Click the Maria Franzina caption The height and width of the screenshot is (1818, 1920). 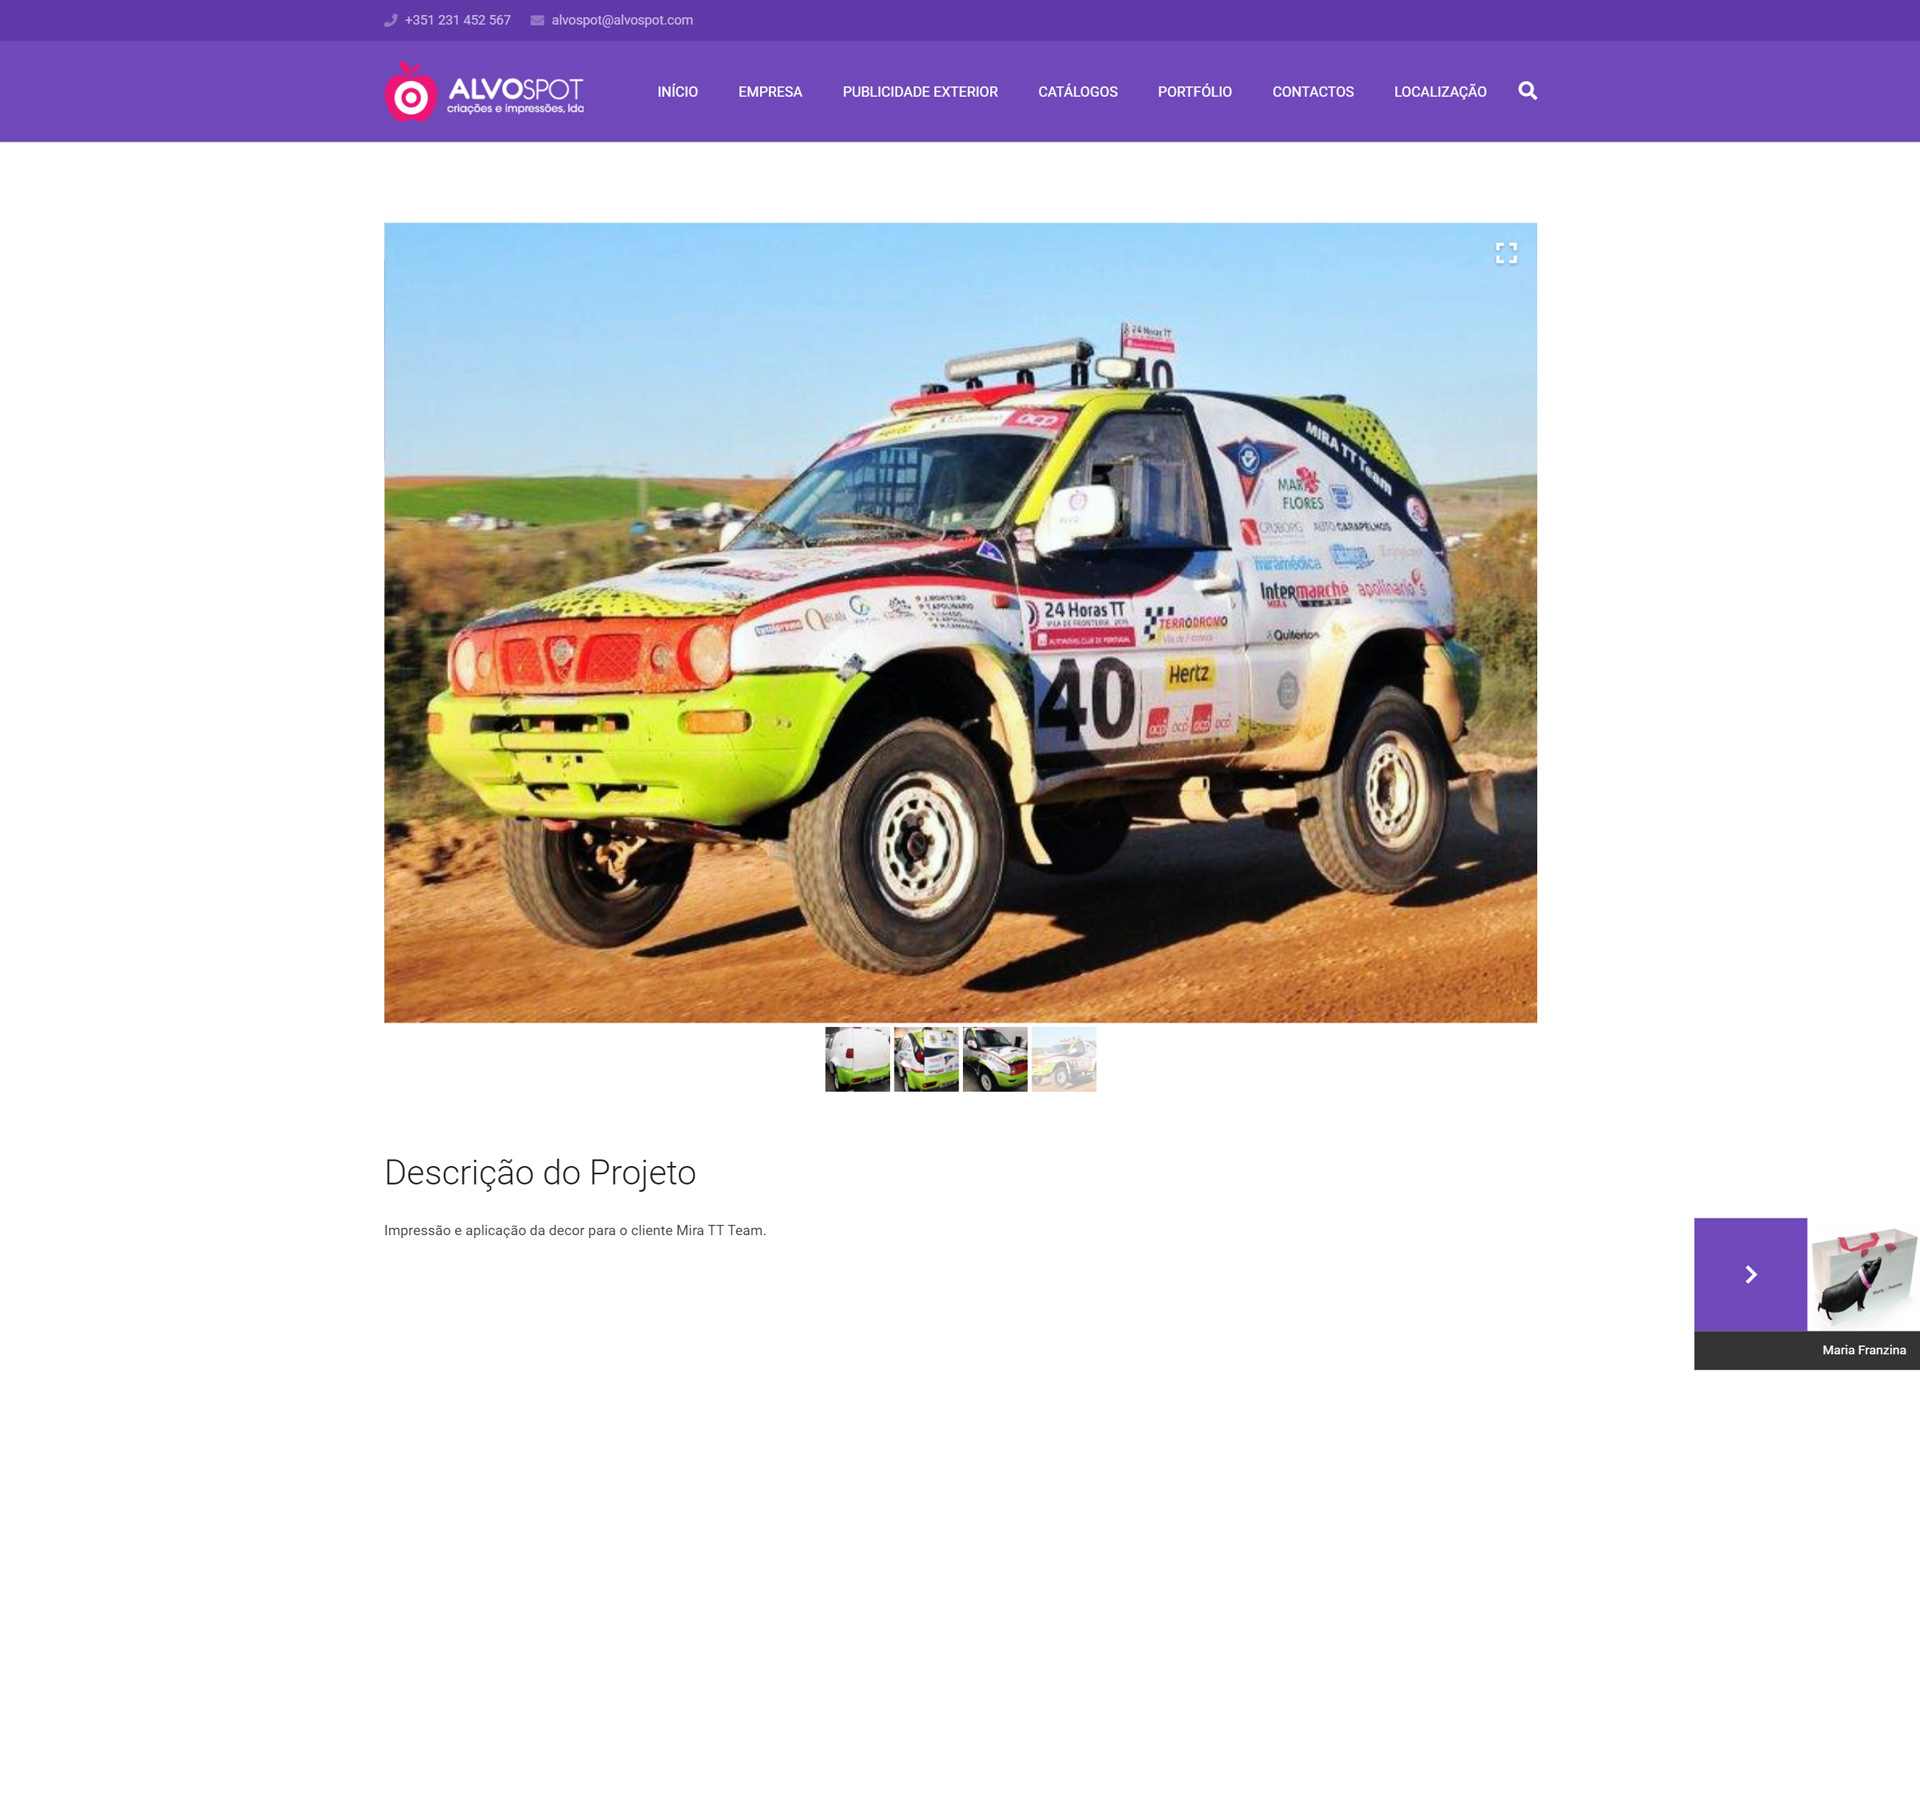tap(1863, 1350)
